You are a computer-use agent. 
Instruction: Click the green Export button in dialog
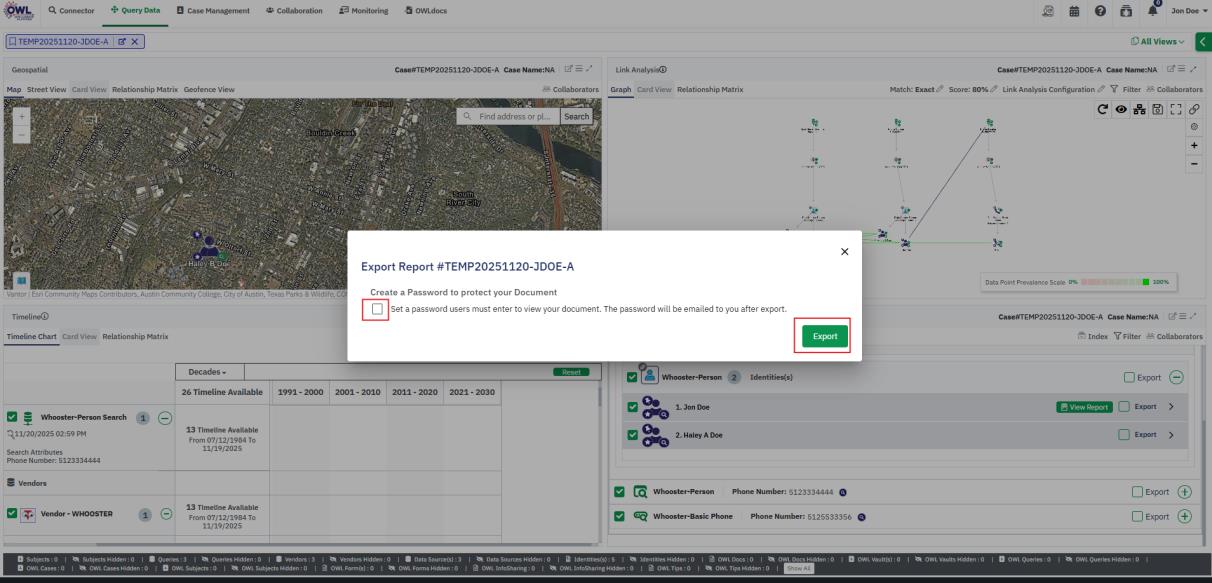coord(824,337)
